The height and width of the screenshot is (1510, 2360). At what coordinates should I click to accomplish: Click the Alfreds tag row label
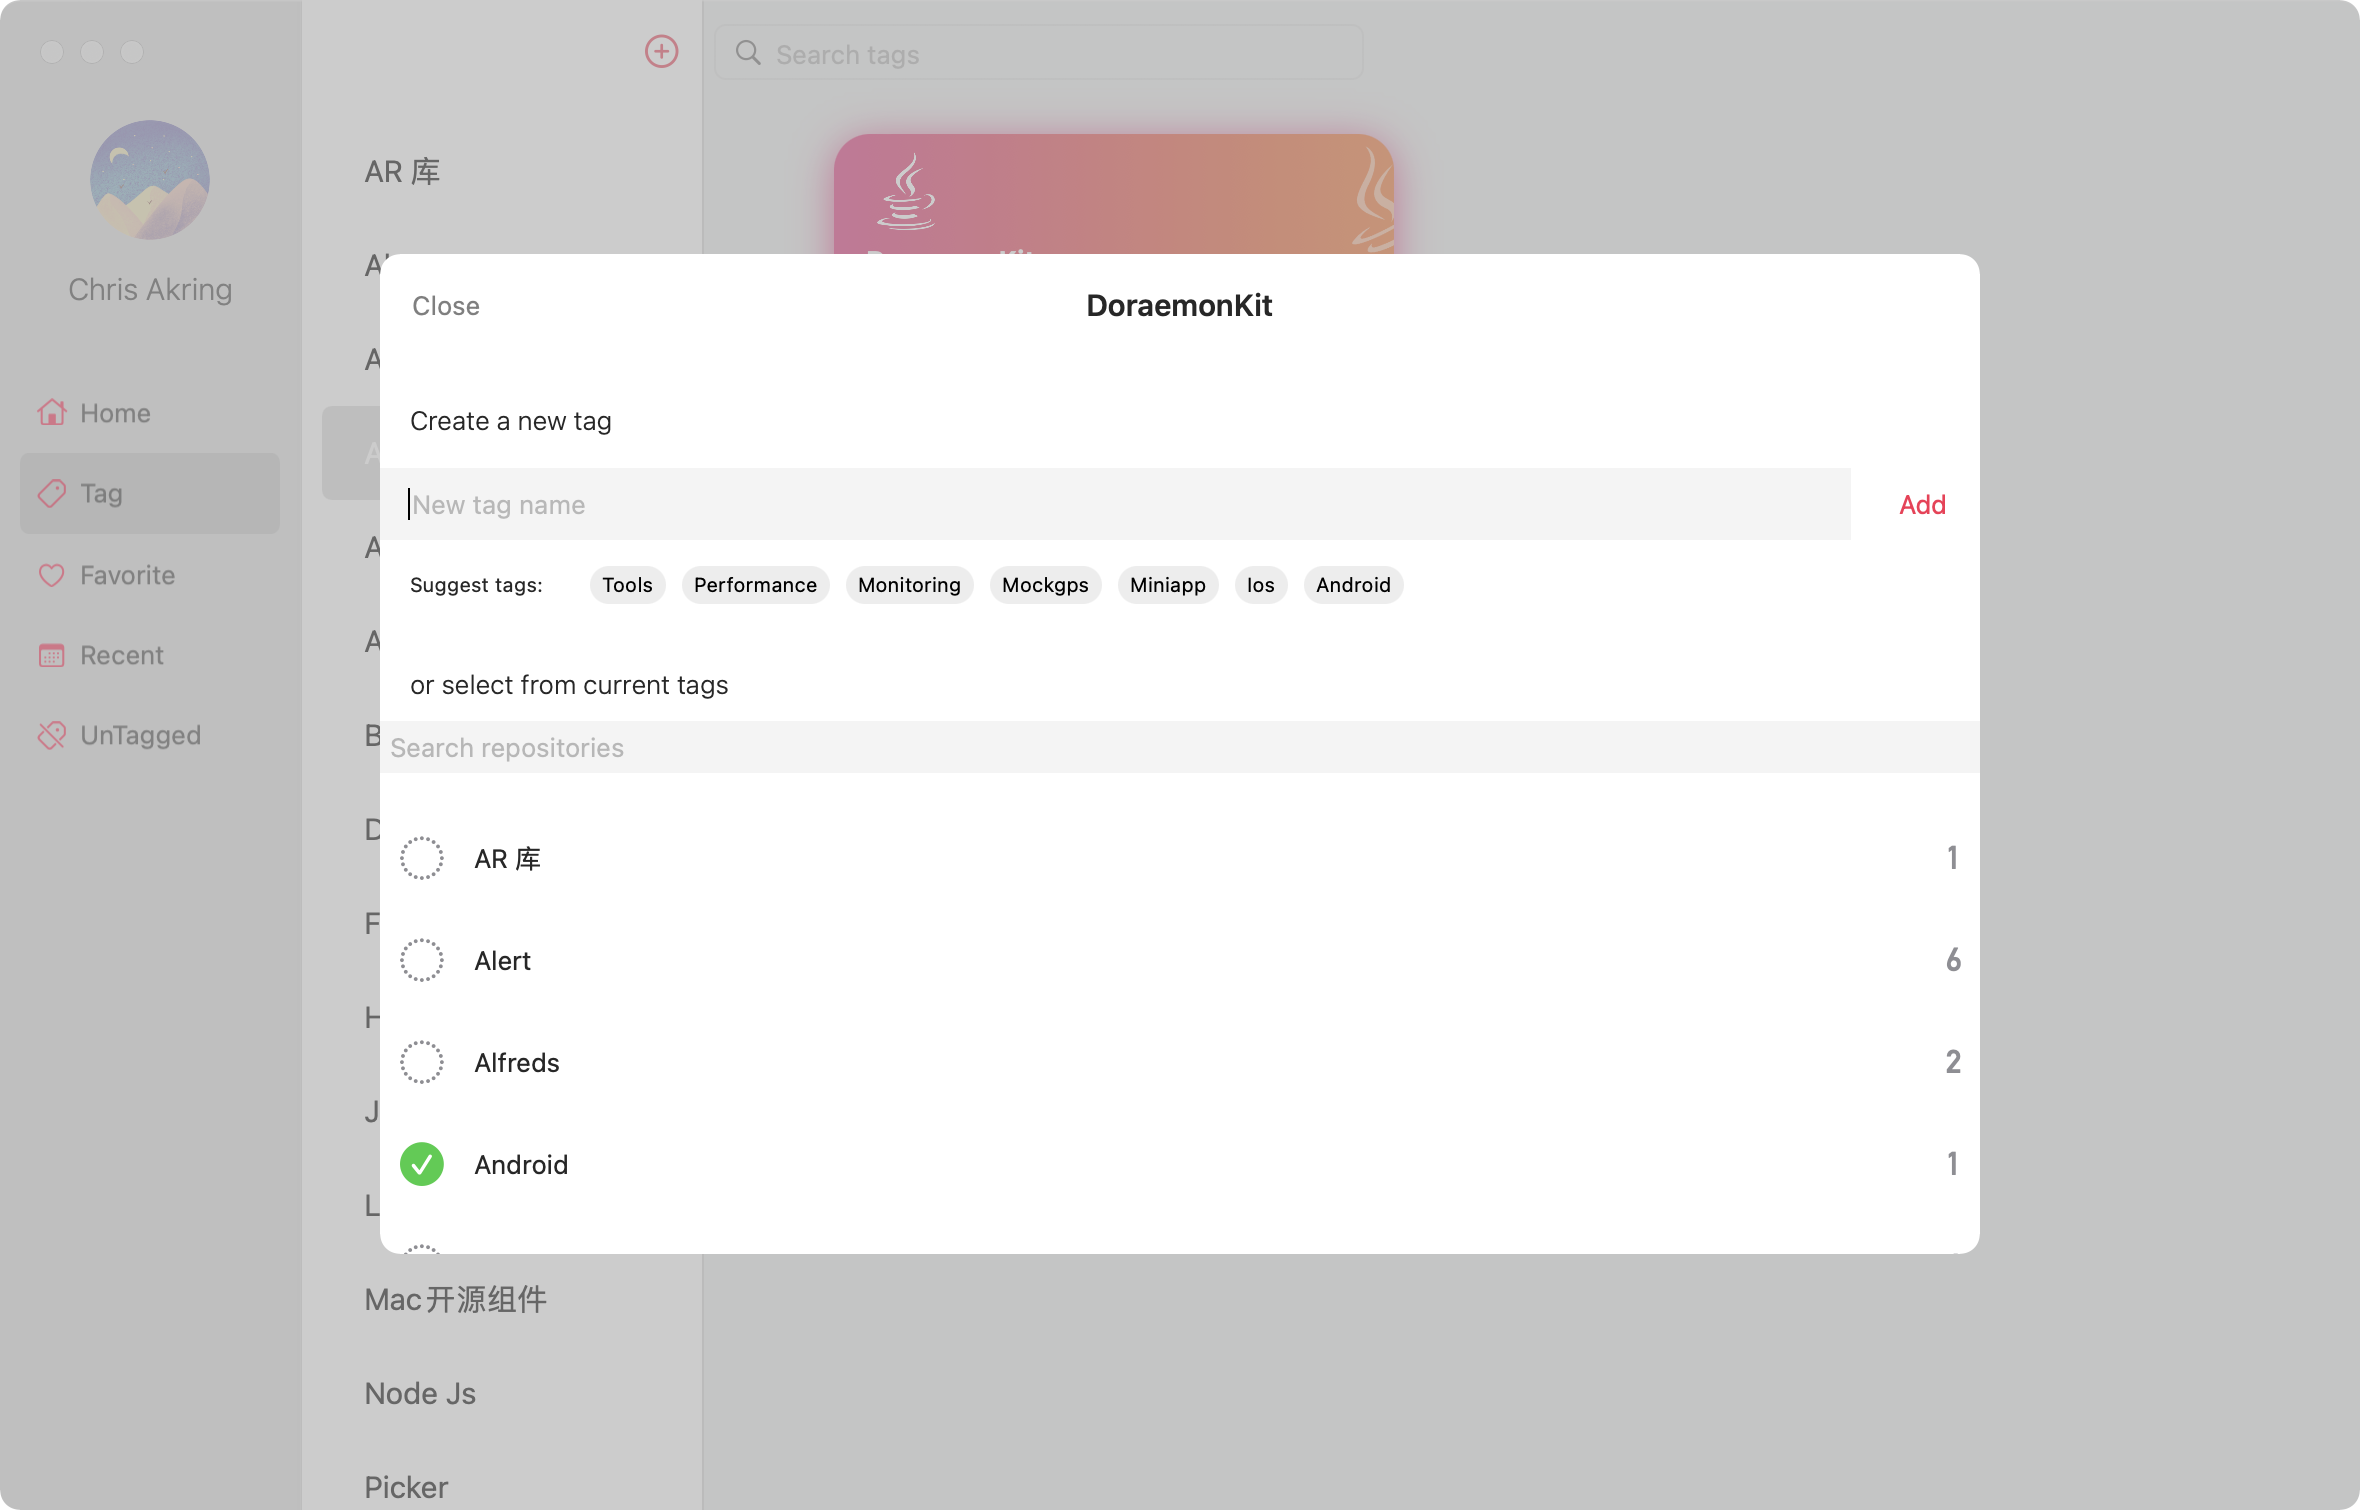pos(517,1062)
